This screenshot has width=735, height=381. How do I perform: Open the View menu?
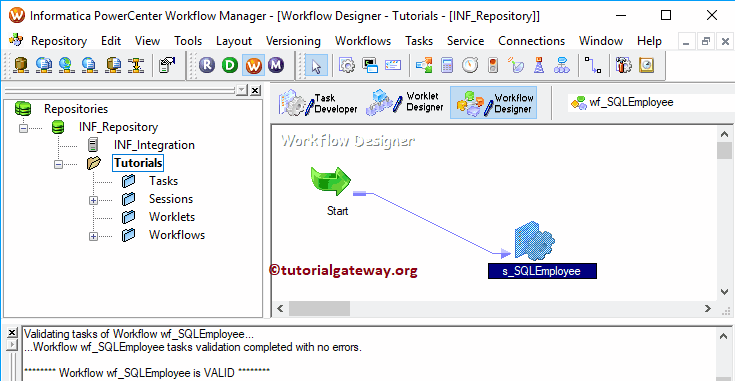148,41
